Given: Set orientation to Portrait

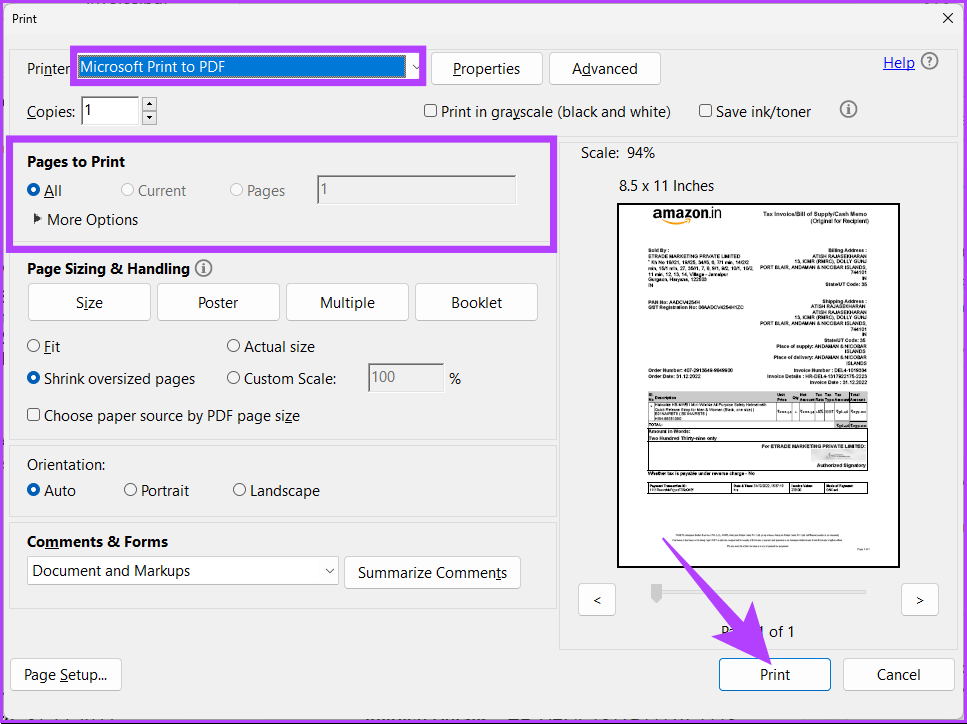Looking at the screenshot, I should (x=130, y=490).
